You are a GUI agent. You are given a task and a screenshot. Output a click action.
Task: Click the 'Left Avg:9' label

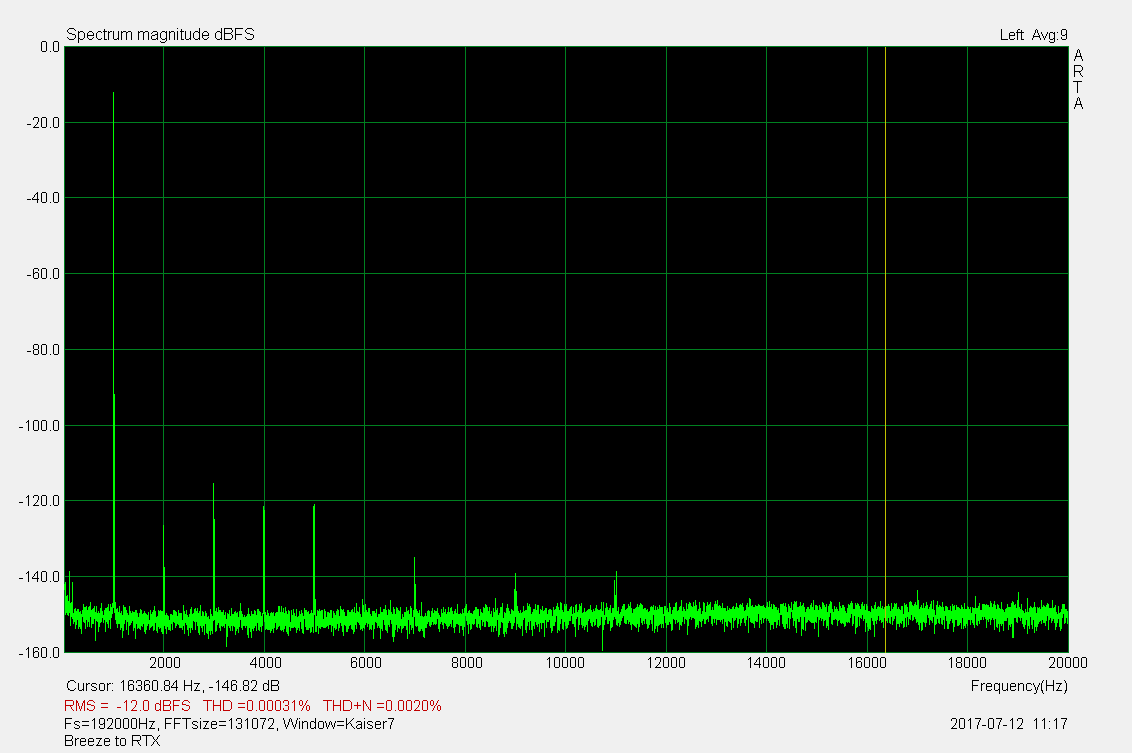pyautogui.click(x=1033, y=35)
